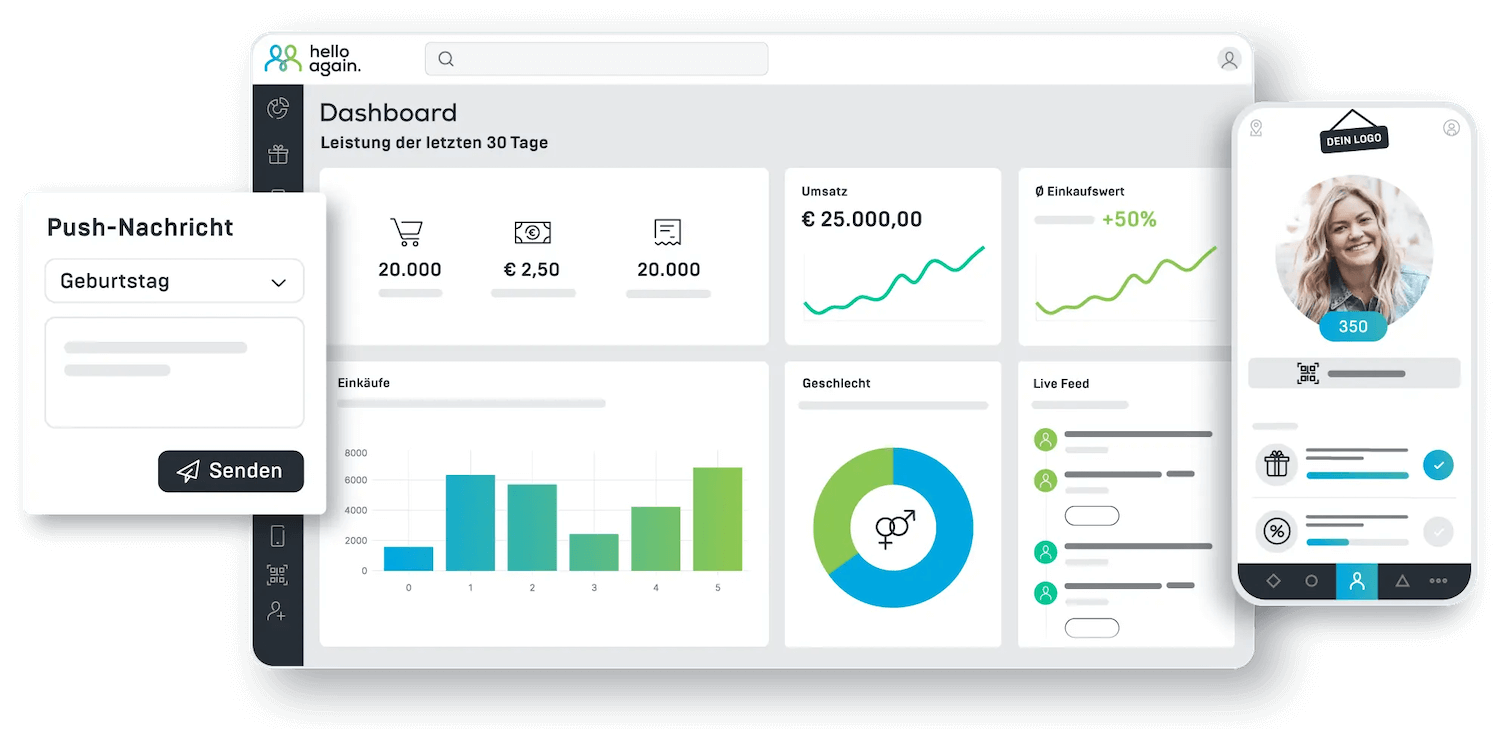Click the add-user icon in the sidebar
Image resolution: width=1500 pixels, height=729 pixels.
(278, 612)
